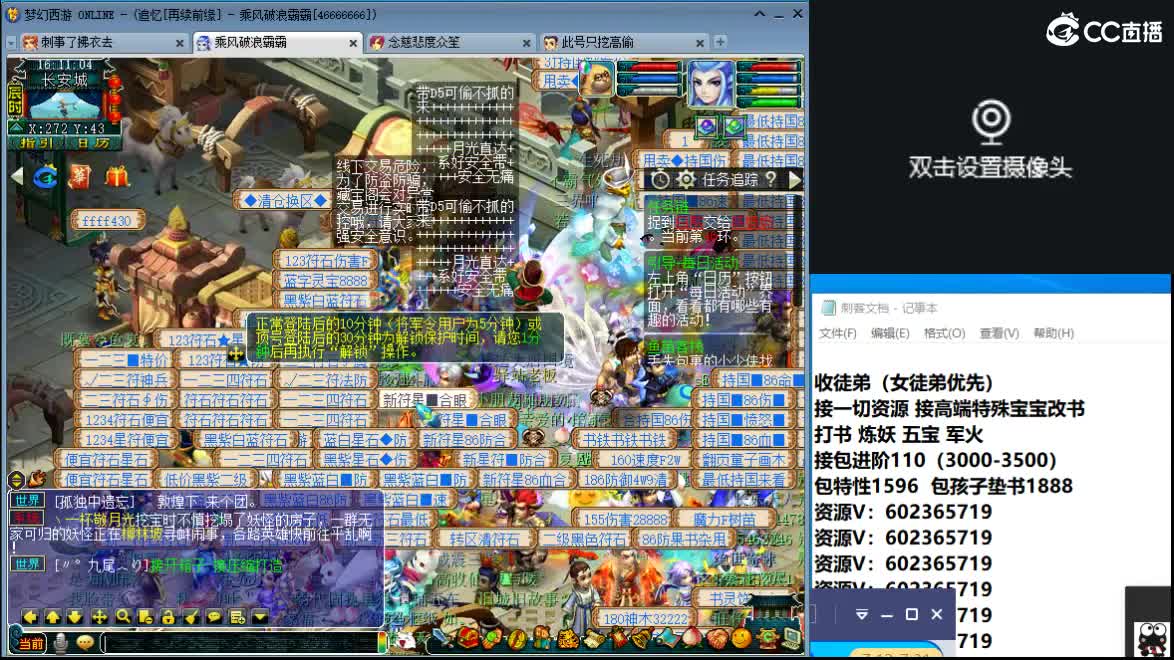Click the clock icon in 任务追踪 header
Image resolution: width=1174 pixels, height=660 pixels.
tap(660, 180)
